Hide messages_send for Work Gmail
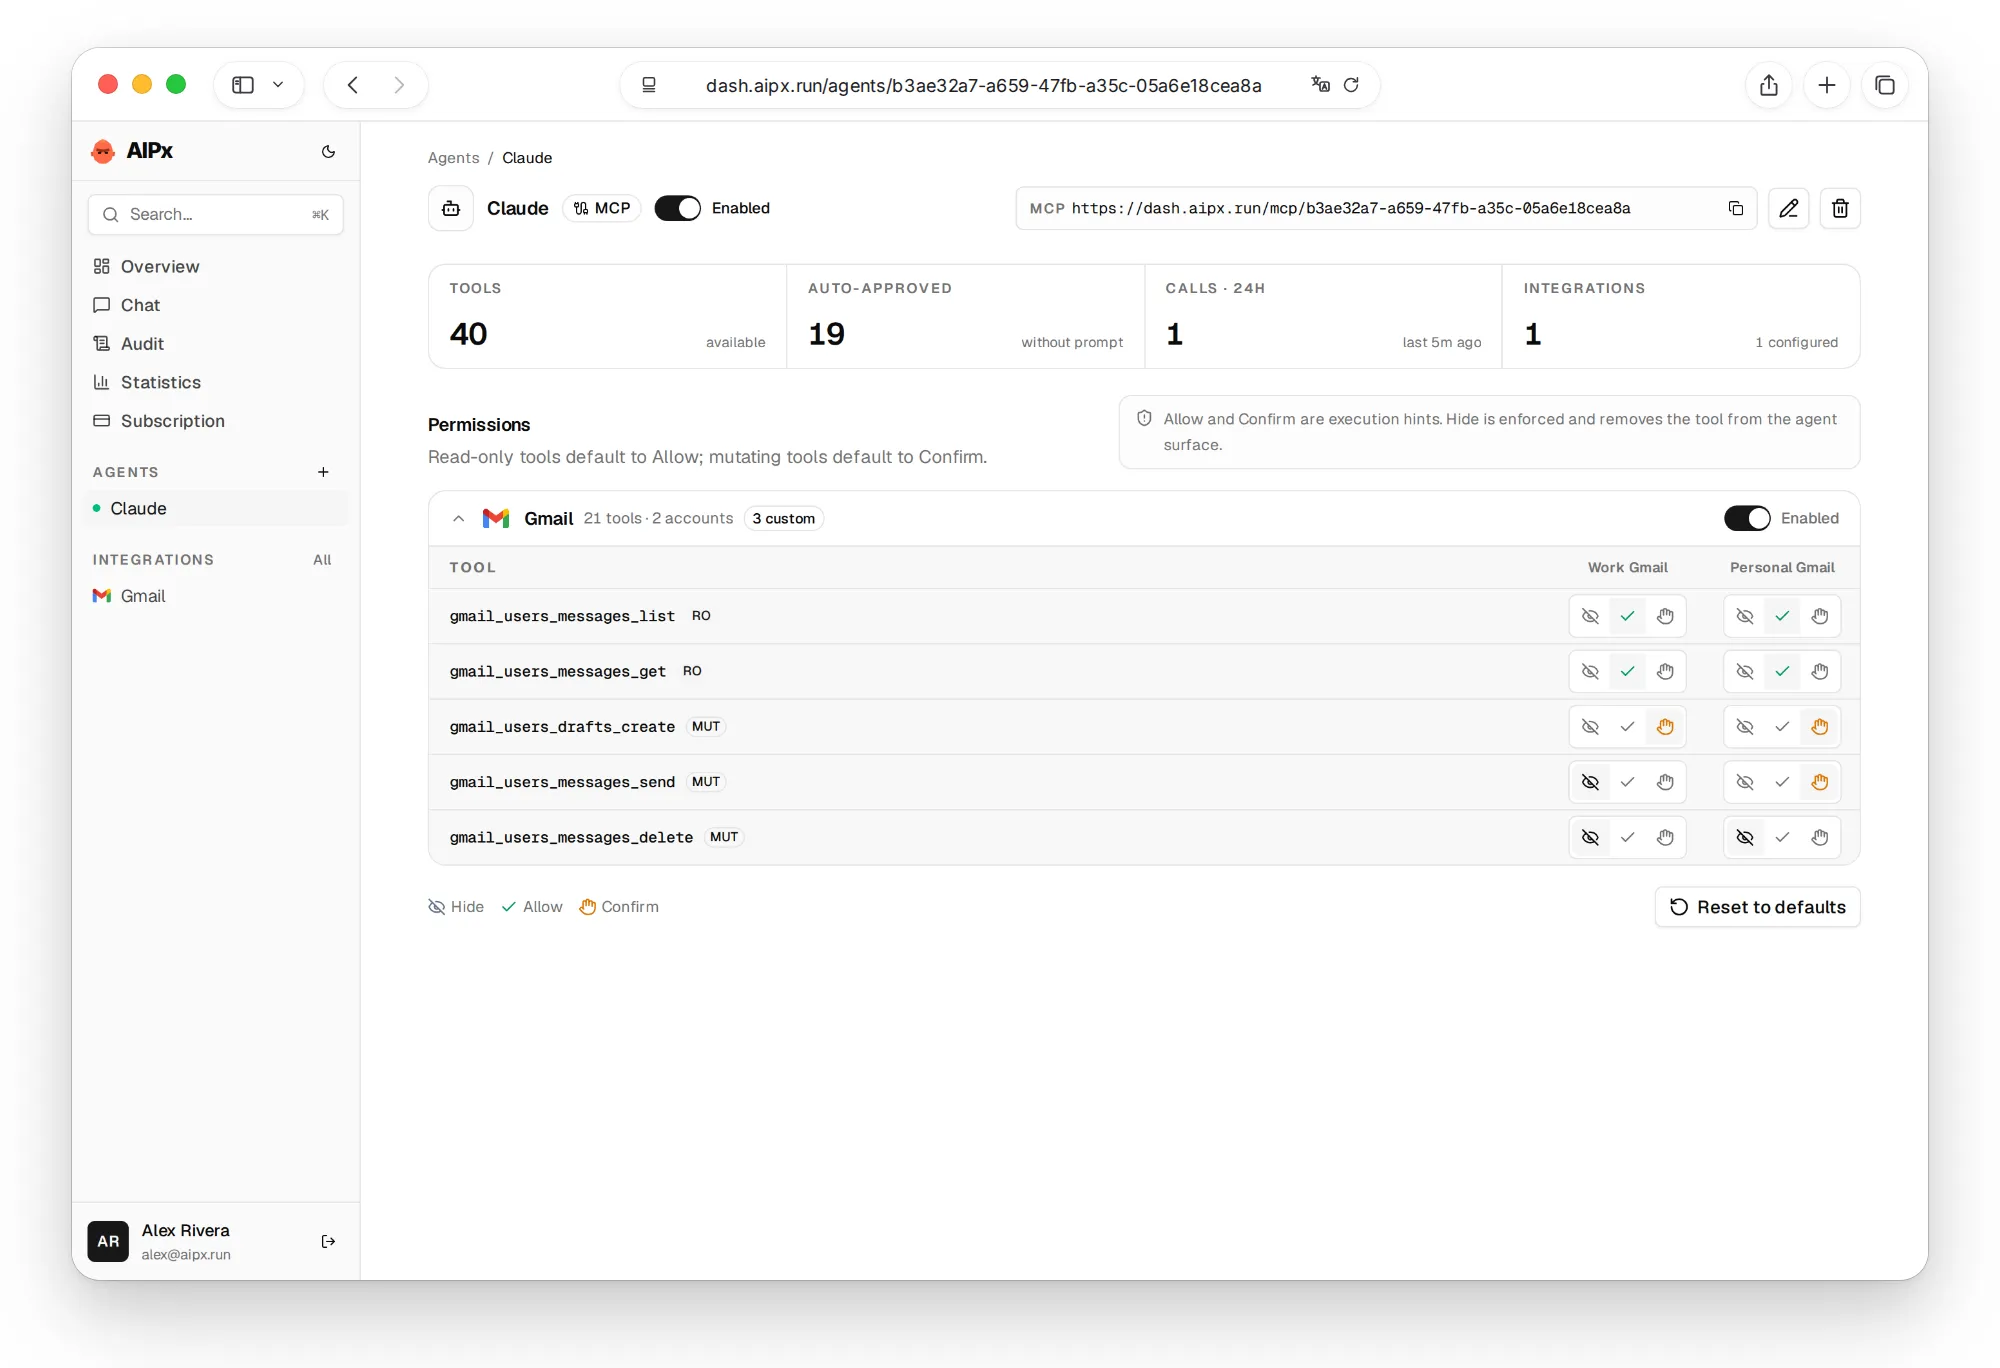This screenshot has height=1368, width=2000. pyautogui.click(x=1590, y=782)
